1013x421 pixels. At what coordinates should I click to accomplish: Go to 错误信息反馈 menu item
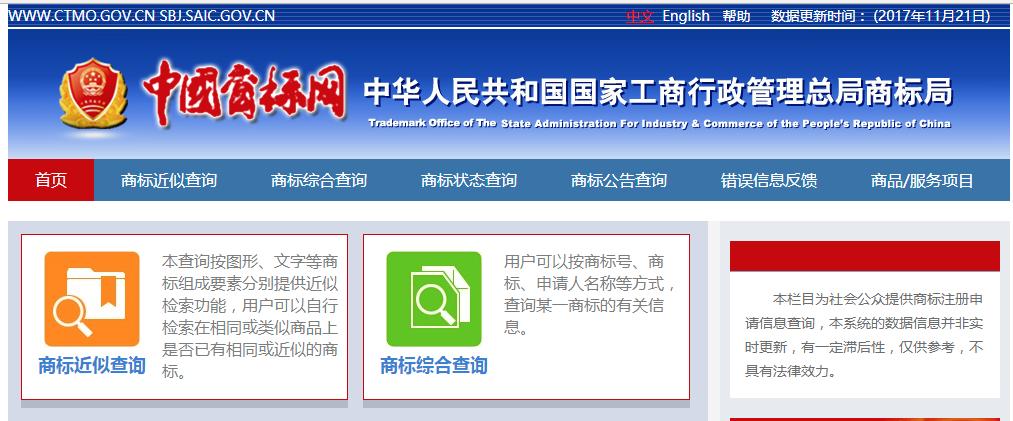[769, 180]
